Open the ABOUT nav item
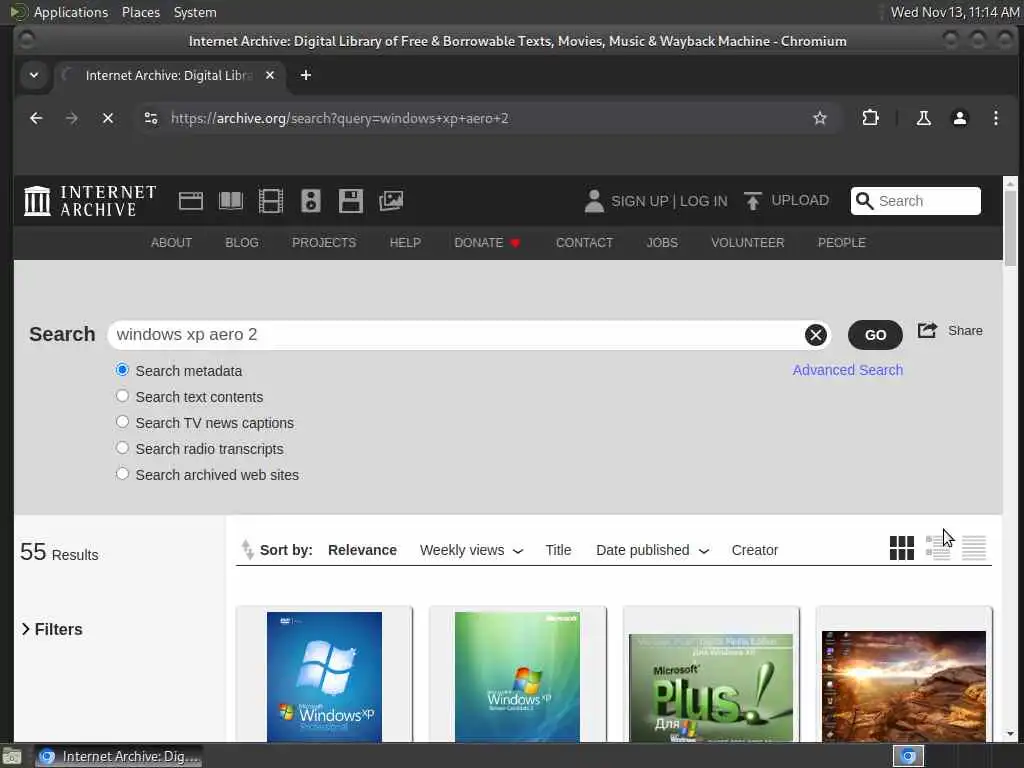Viewport: 1024px width, 768px height. 171,242
